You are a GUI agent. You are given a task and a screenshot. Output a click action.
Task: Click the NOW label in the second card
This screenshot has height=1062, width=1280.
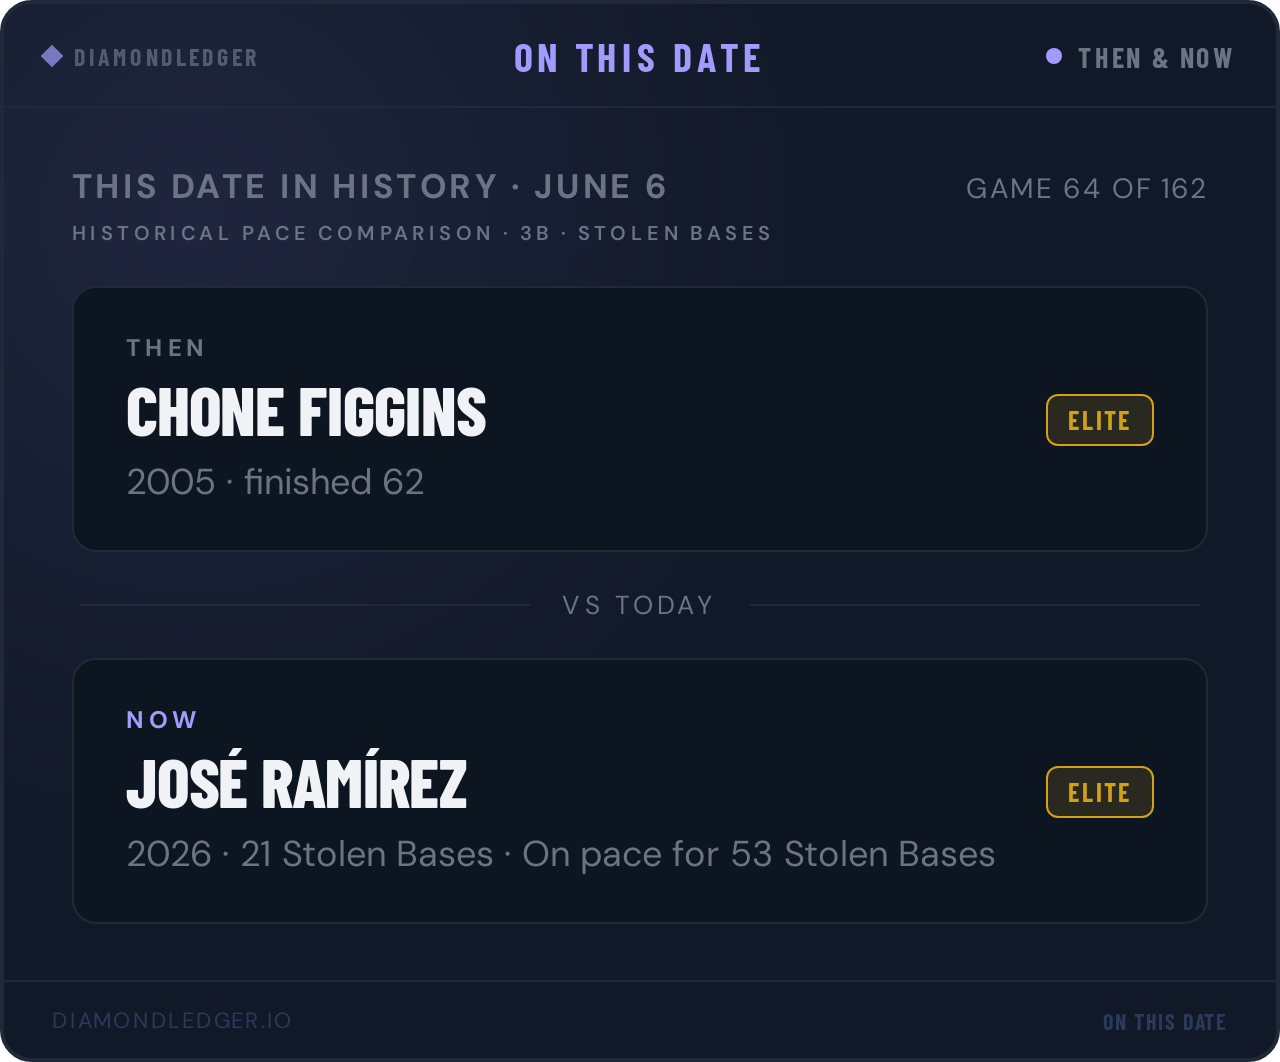tap(162, 720)
